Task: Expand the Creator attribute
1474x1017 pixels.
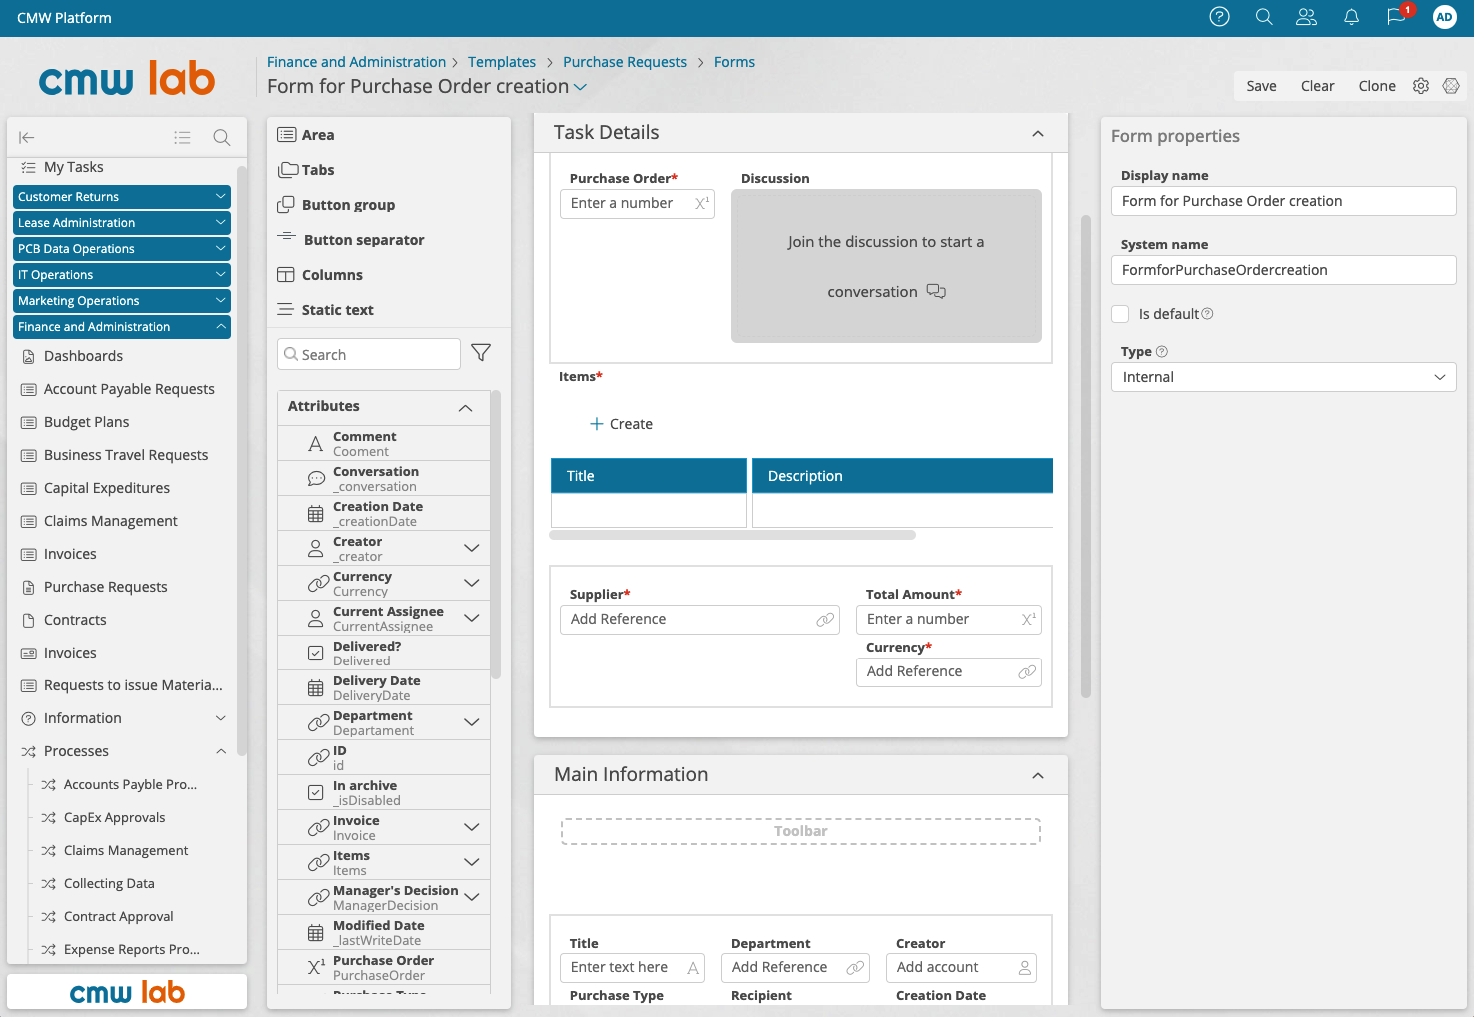Action: click(472, 548)
